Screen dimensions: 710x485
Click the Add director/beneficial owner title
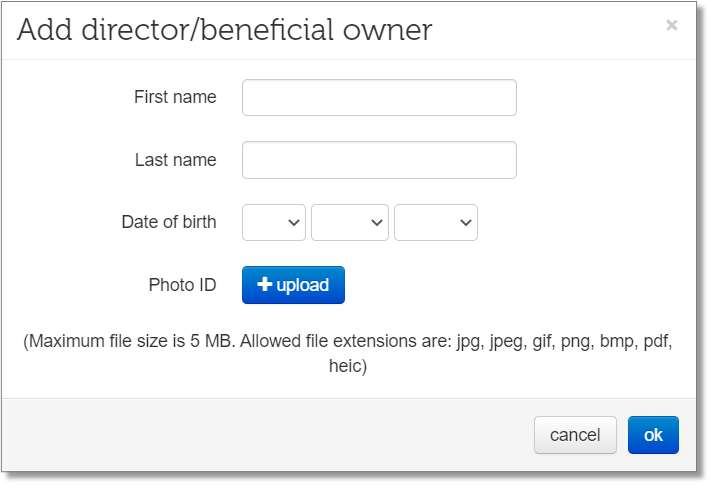(x=225, y=30)
